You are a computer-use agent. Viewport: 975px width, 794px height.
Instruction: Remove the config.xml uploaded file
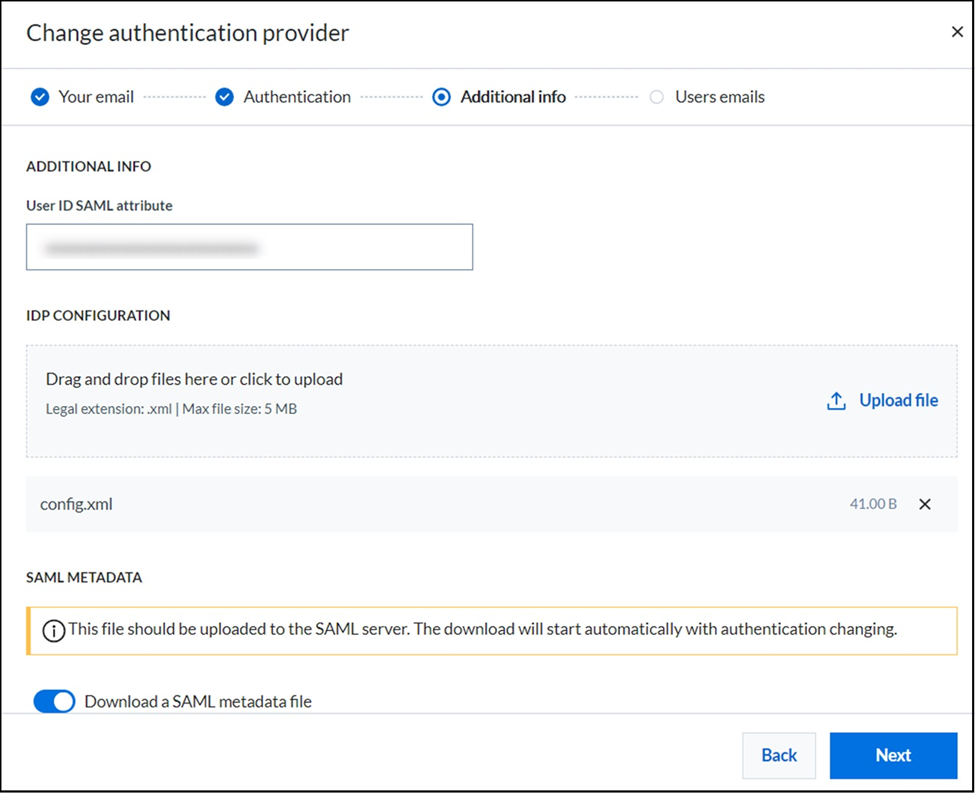pos(925,504)
